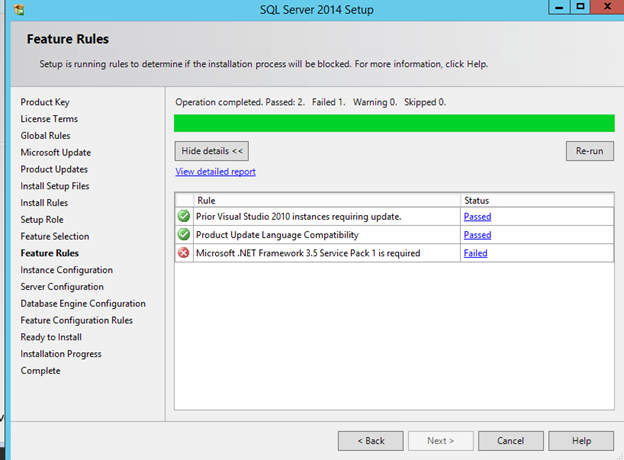Screen dimensions: 624x460
Task: Select Instance Configuration step in sidebar
Action: pyautogui.click(x=66, y=270)
